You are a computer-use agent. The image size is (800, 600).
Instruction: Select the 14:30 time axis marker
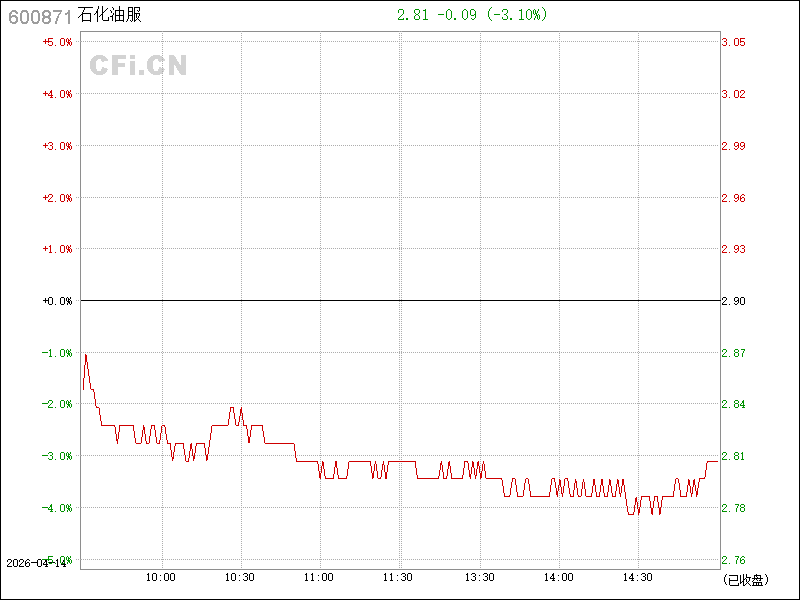638,577
